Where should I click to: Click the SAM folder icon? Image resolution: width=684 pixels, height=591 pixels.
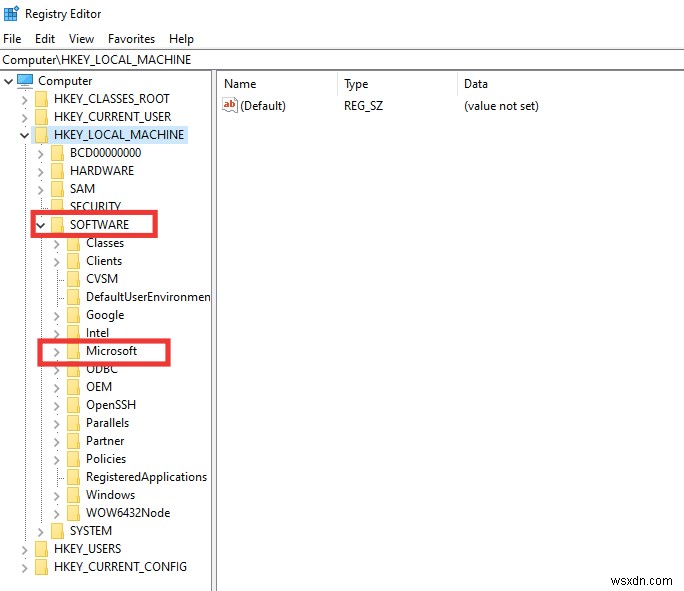point(58,189)
